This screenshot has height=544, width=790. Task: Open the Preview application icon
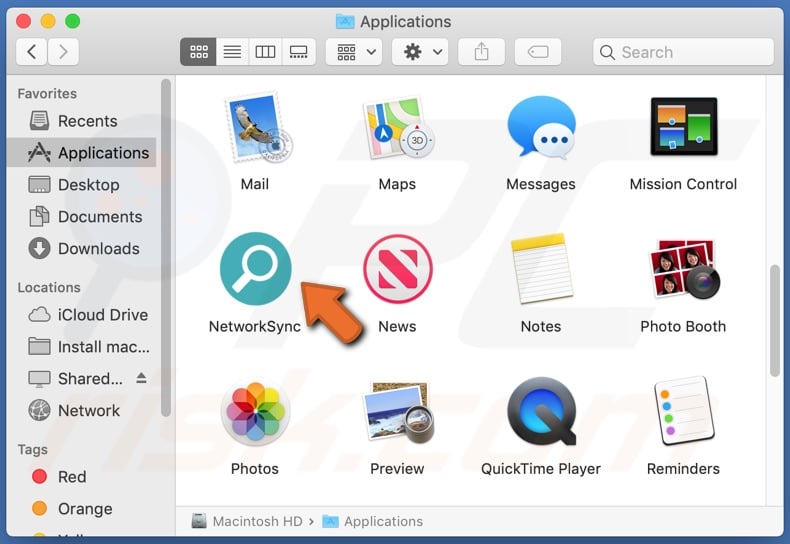point(398,413)
